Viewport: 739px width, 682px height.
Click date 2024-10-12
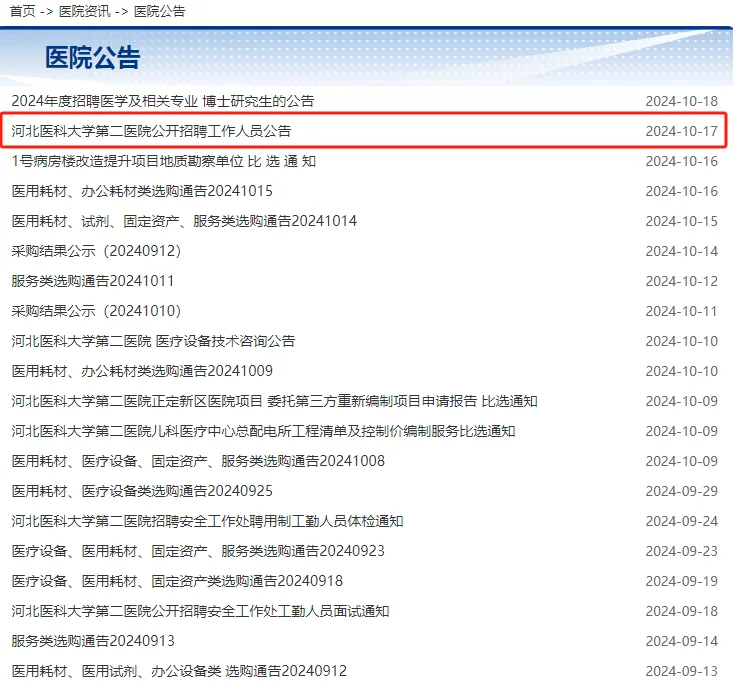682,281
